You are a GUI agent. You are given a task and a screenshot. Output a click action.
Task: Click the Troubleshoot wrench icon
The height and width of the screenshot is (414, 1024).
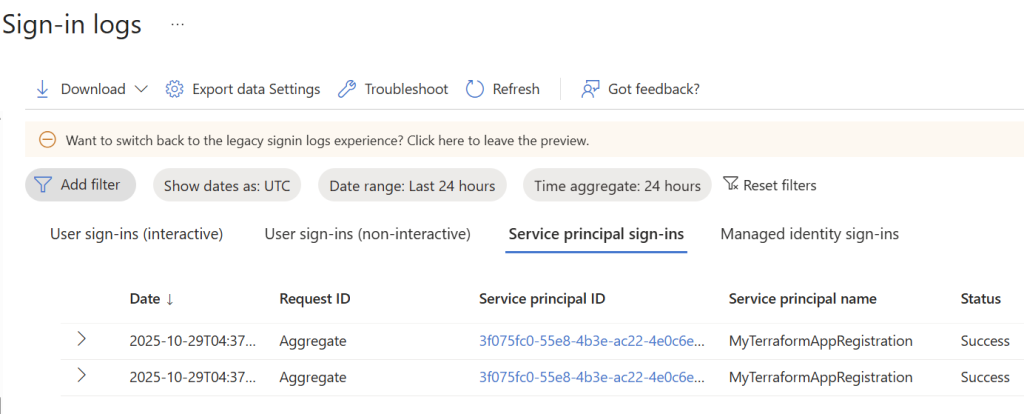point(347,89)
